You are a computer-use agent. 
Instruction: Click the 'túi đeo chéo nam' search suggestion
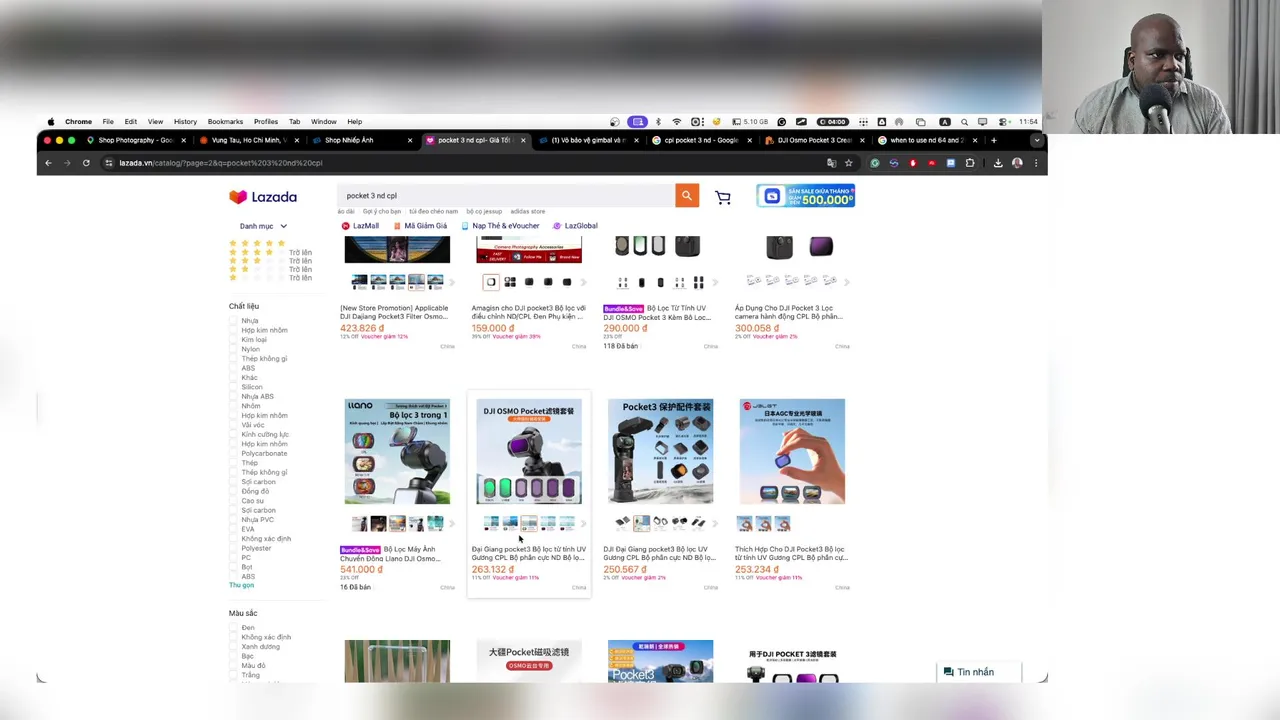433,212
